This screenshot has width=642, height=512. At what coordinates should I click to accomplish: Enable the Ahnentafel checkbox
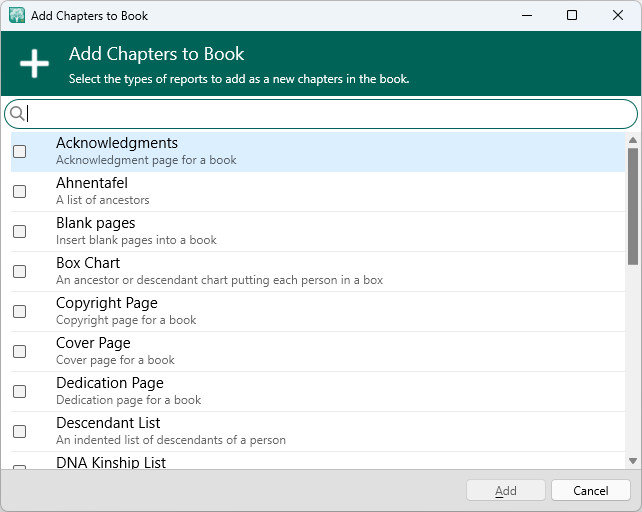(19, 192)
